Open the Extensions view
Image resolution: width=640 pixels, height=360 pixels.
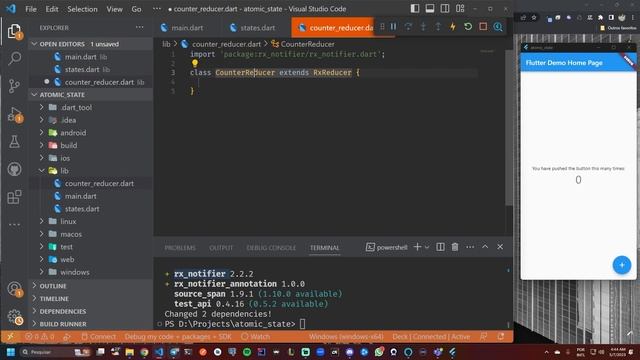click(14, 197)
